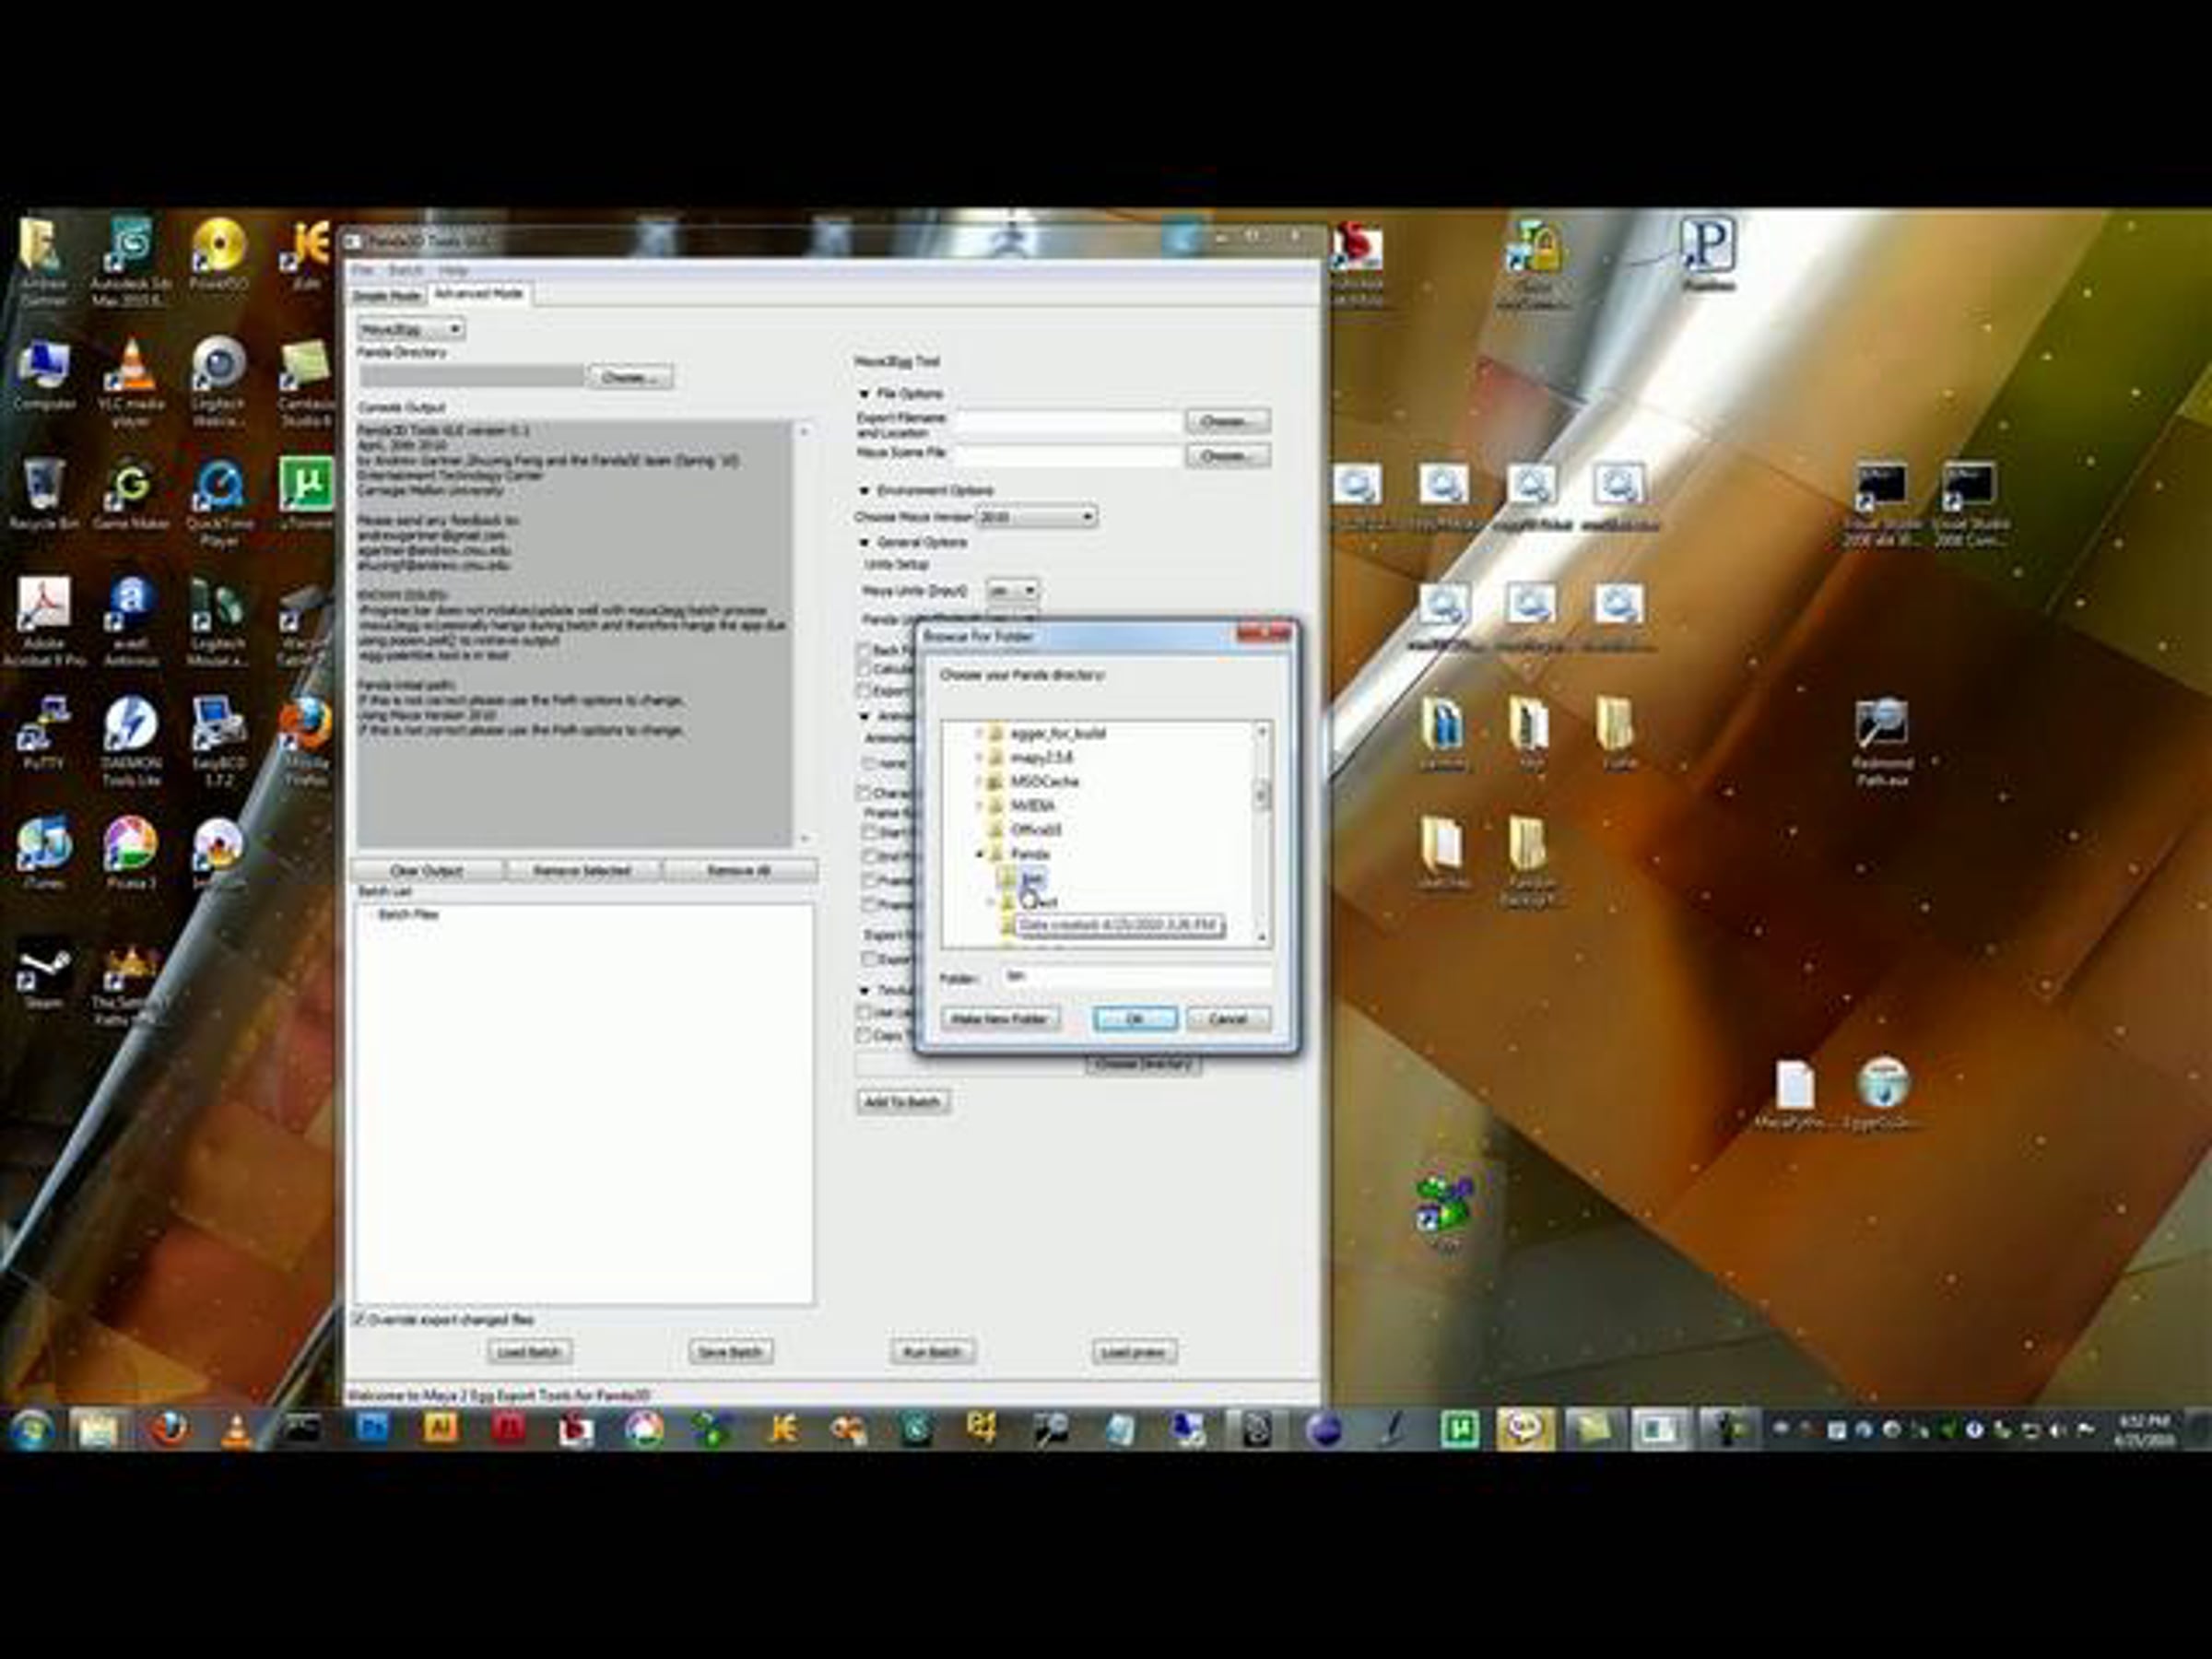Select the mapy2.5.8 folder in the tree
The width and height of the screenshot is (2212, 1659).
[1041, 757]
